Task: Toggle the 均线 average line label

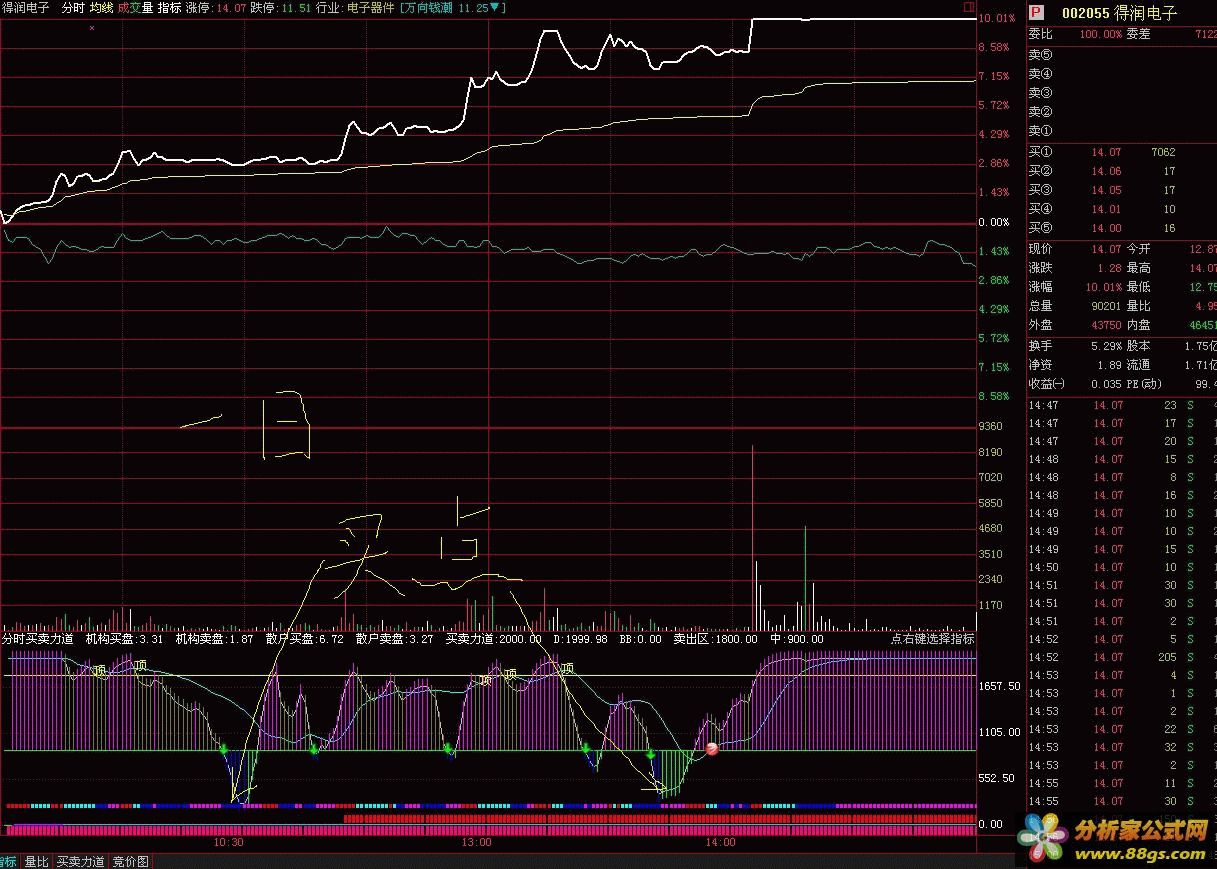Action: [x=101, y=7]
